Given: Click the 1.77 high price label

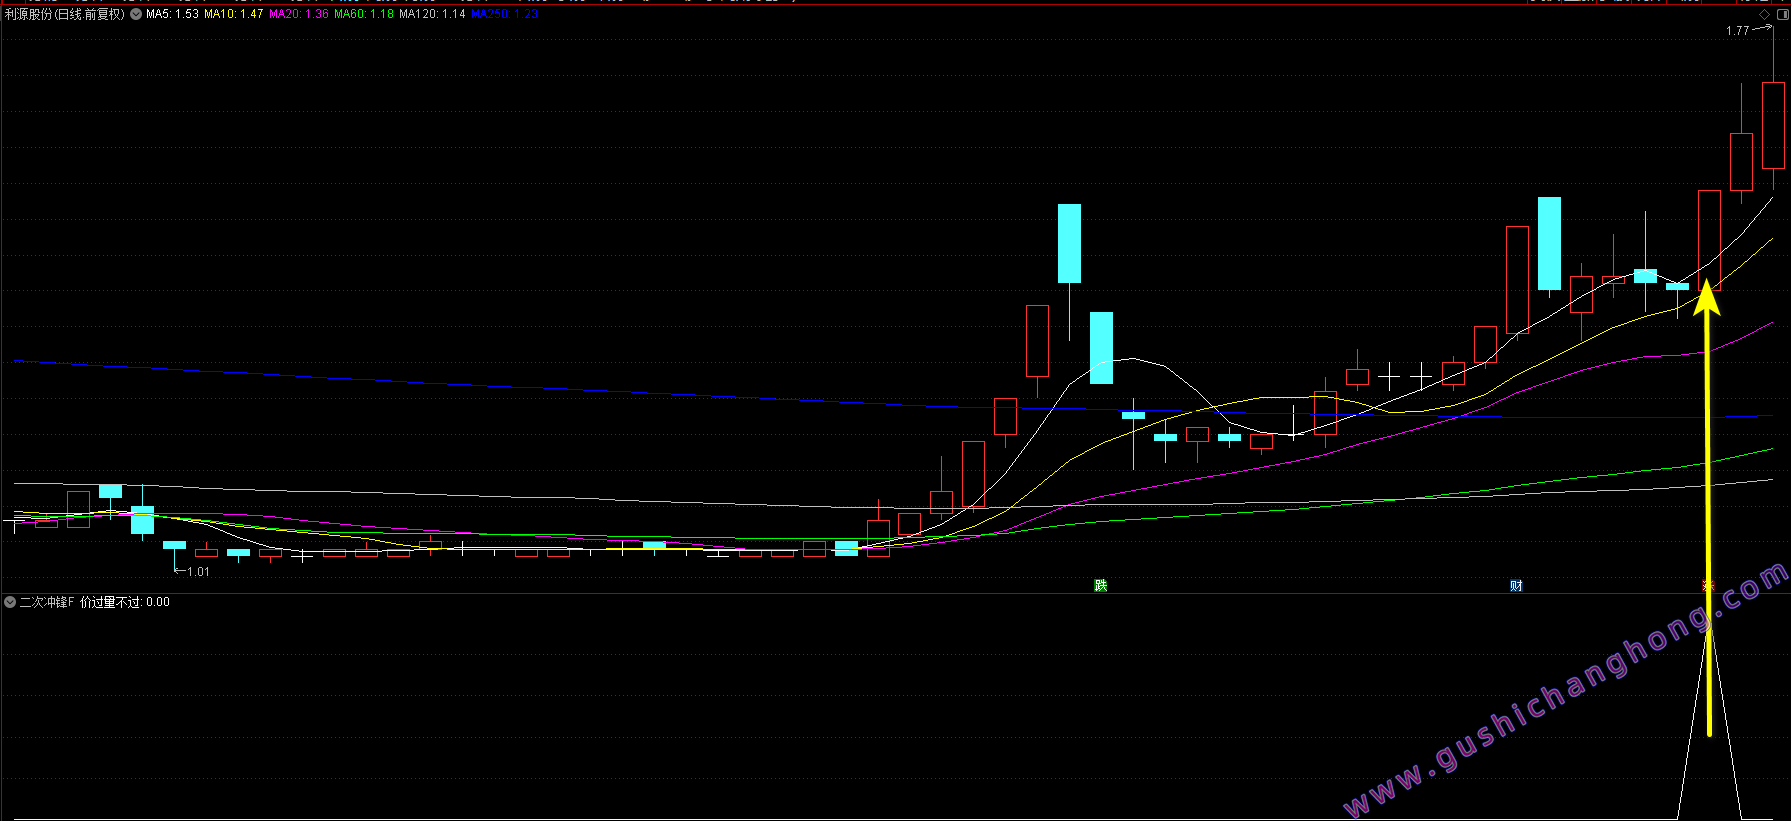Looking at the screenshot, I should pyautogui.click(x=1738, y=31).
